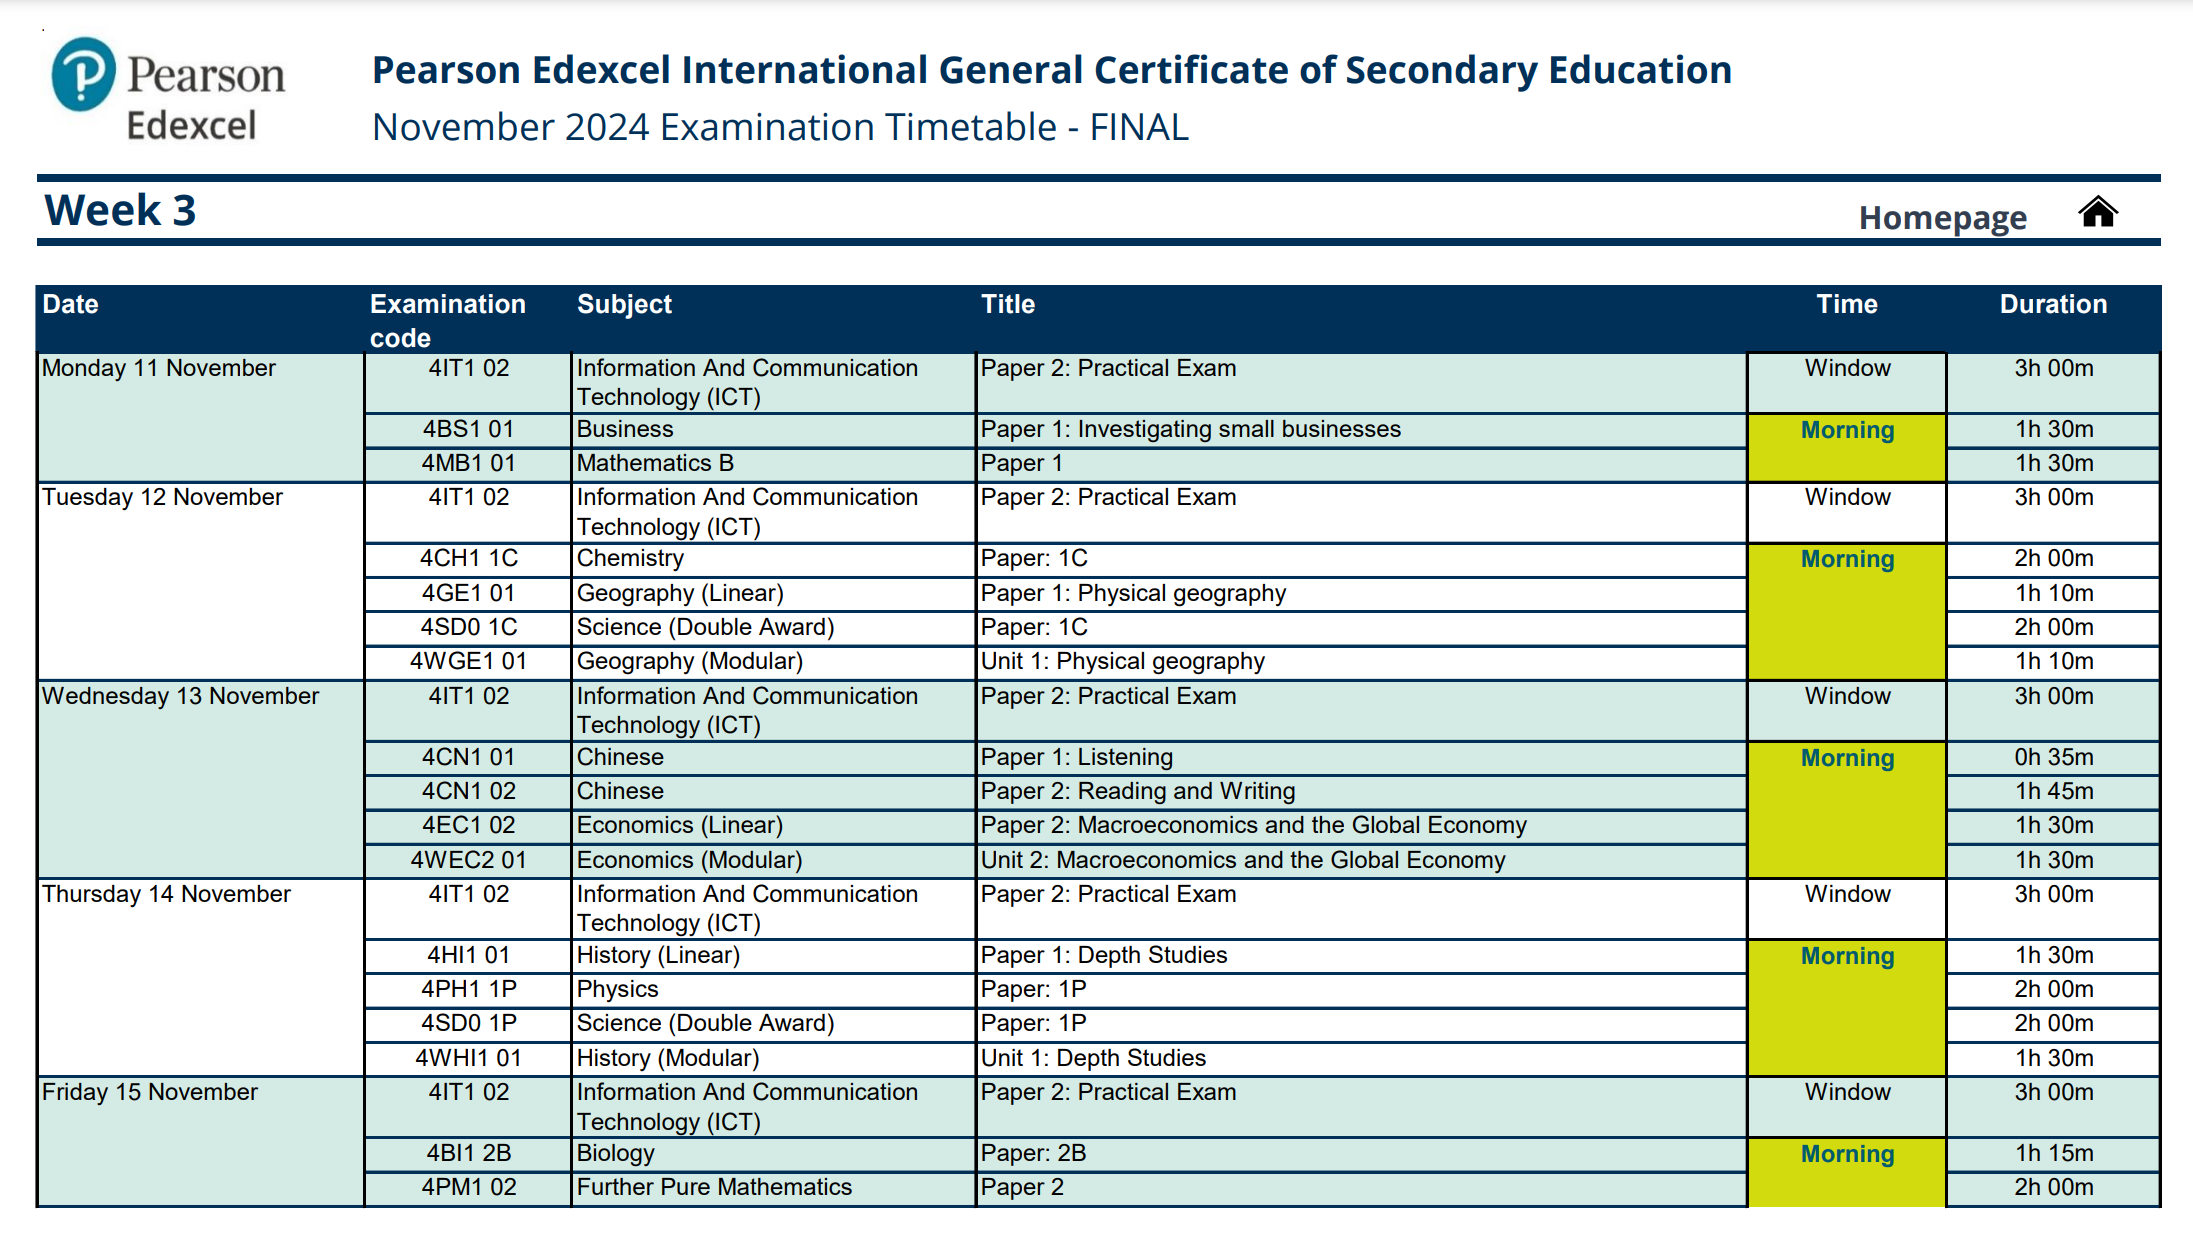This screenshot has height=1235, width=2193.
Task: Select exam code '4MB1 01'
Action: 468,463
